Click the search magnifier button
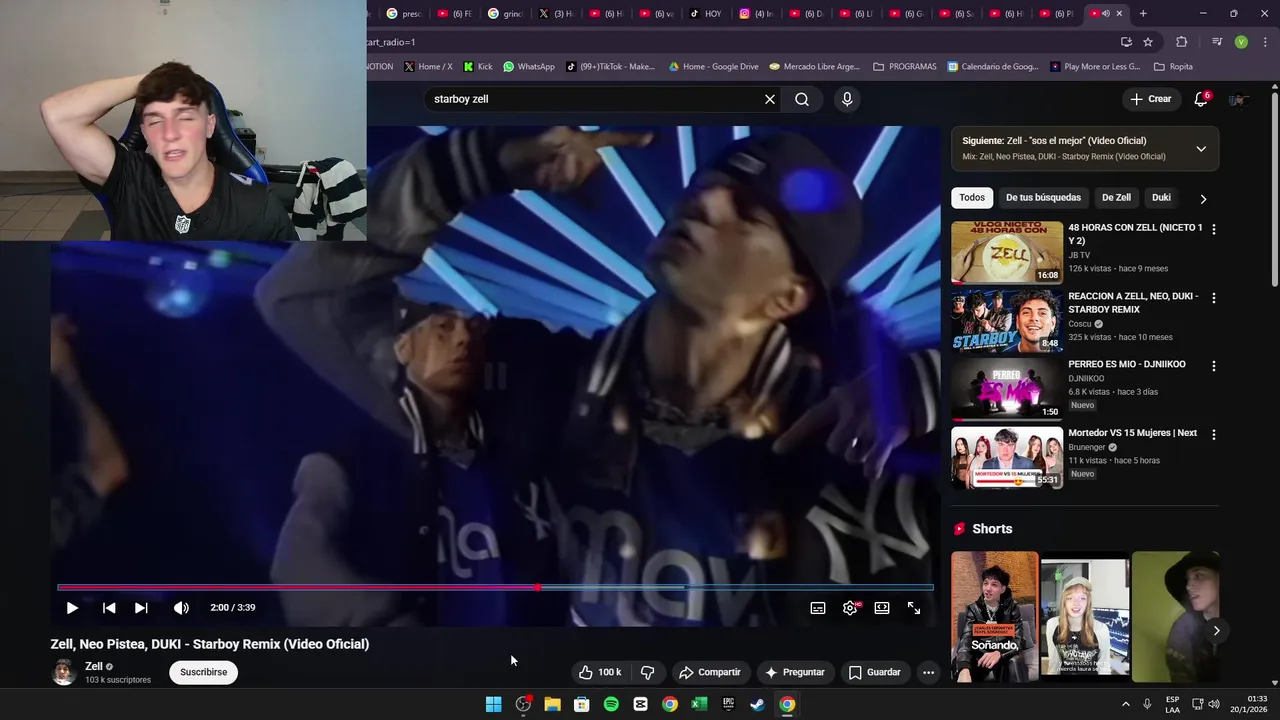The height and width of the screenshot is (720, 1280). pyautogui.click(x=802, y=99)
